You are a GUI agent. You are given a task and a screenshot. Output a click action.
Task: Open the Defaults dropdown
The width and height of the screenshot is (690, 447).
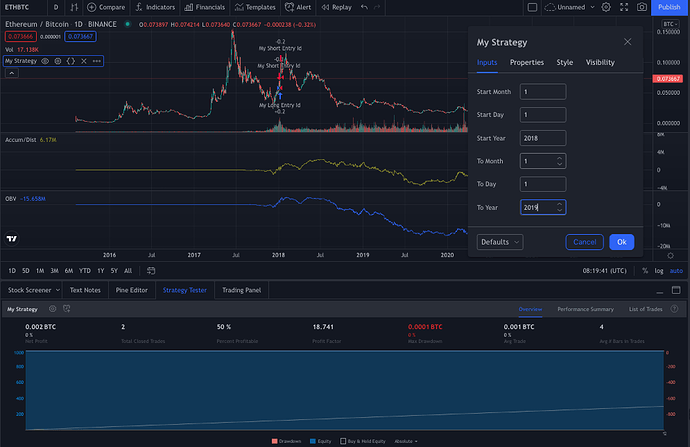[x=500, y=242]
